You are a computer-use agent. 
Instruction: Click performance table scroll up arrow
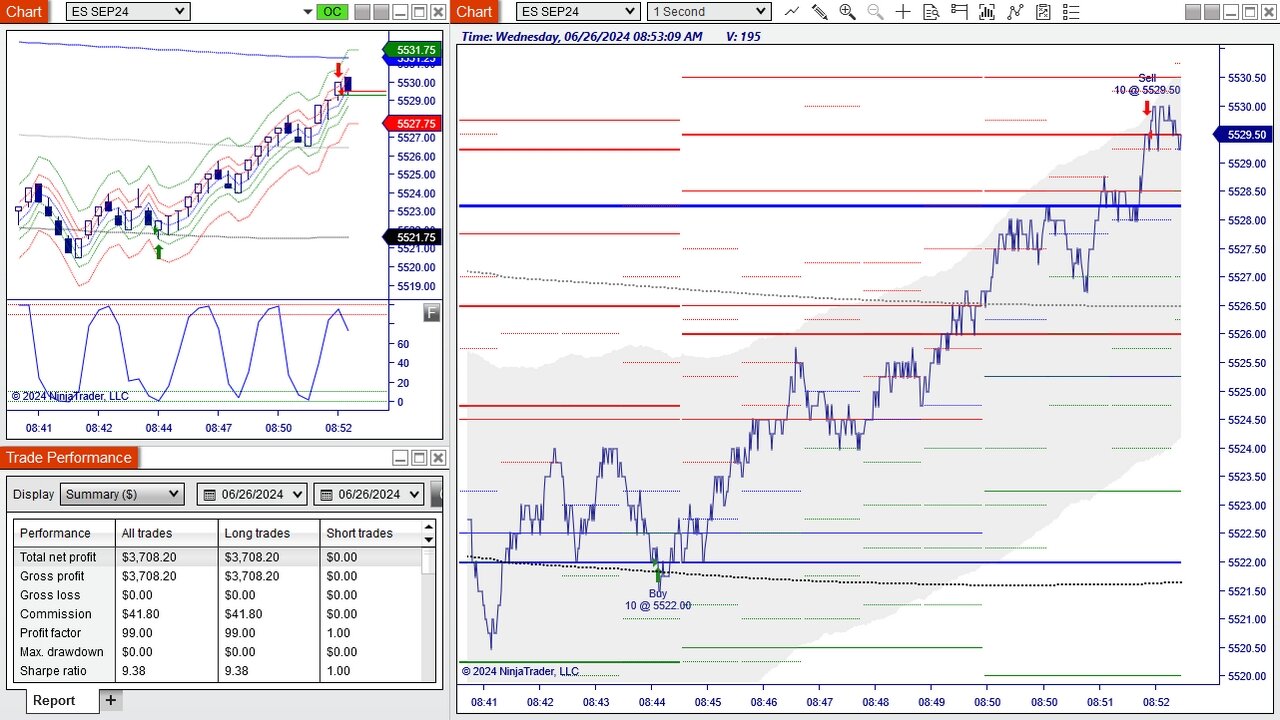click(x=429, y=527)
